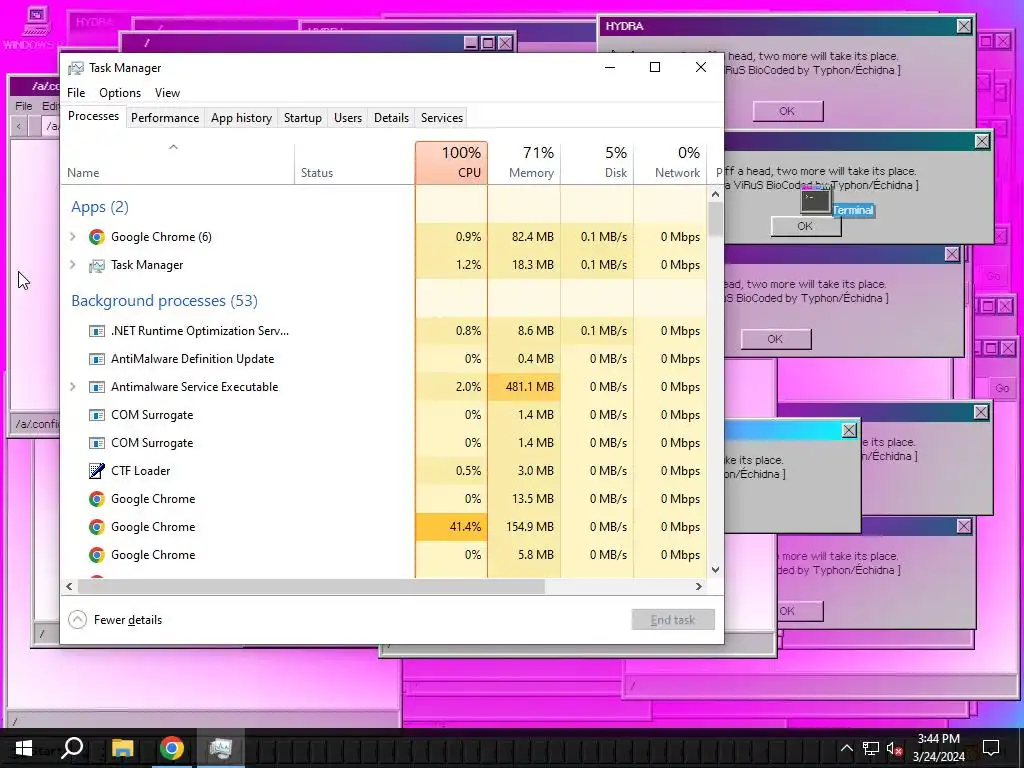The width and height of the screenshot is (1024, 768).
Task: Open the Options menu
Action: 120,93
